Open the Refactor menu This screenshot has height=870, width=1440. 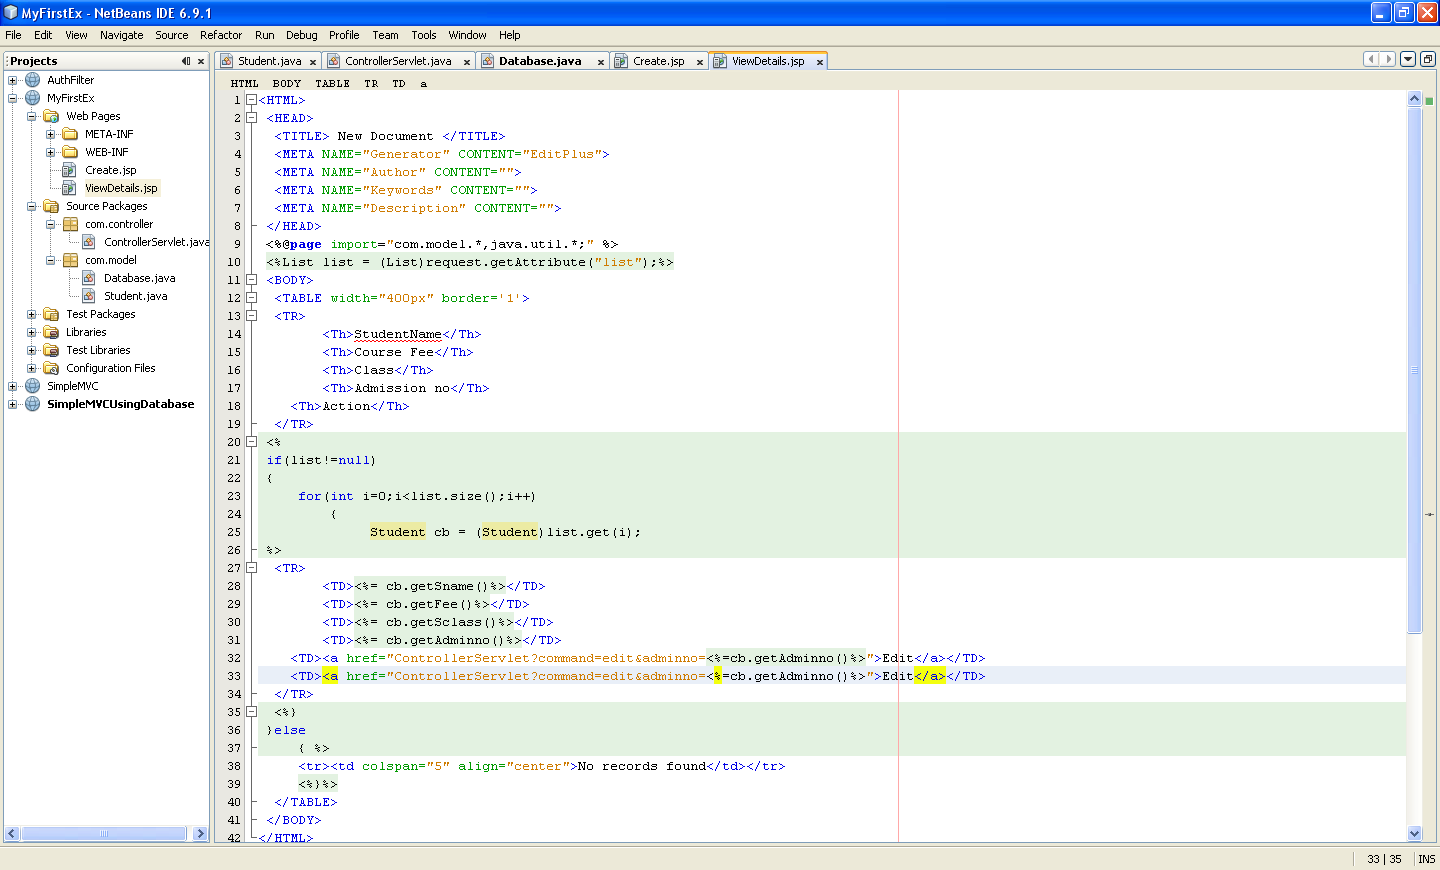coord(220,34)
